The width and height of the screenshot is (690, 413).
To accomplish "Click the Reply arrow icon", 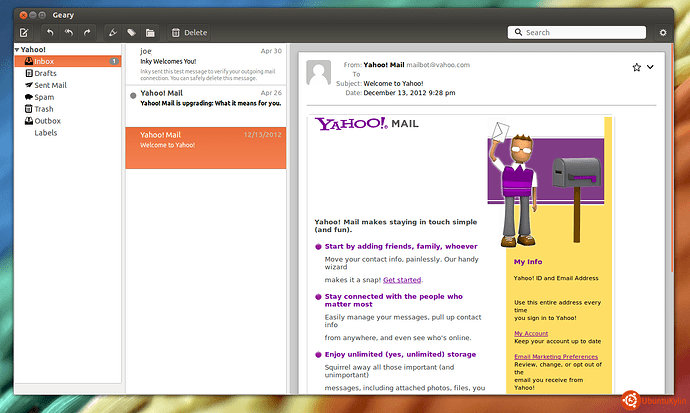I will (x=50, y=33).
